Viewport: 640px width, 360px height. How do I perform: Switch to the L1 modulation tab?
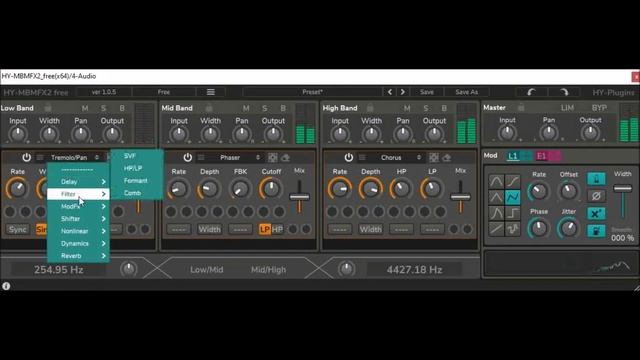[x=513, y=156]
